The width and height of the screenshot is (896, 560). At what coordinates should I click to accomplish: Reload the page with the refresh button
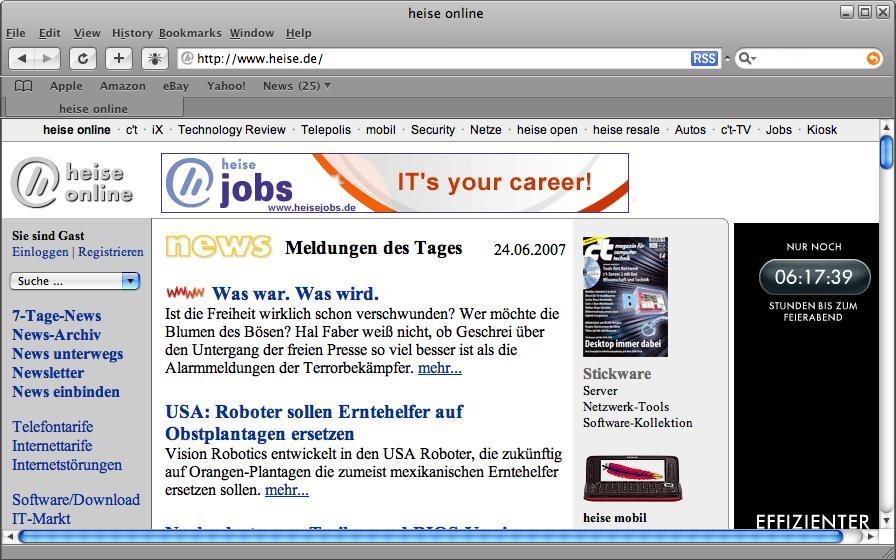tap(83, 58)
